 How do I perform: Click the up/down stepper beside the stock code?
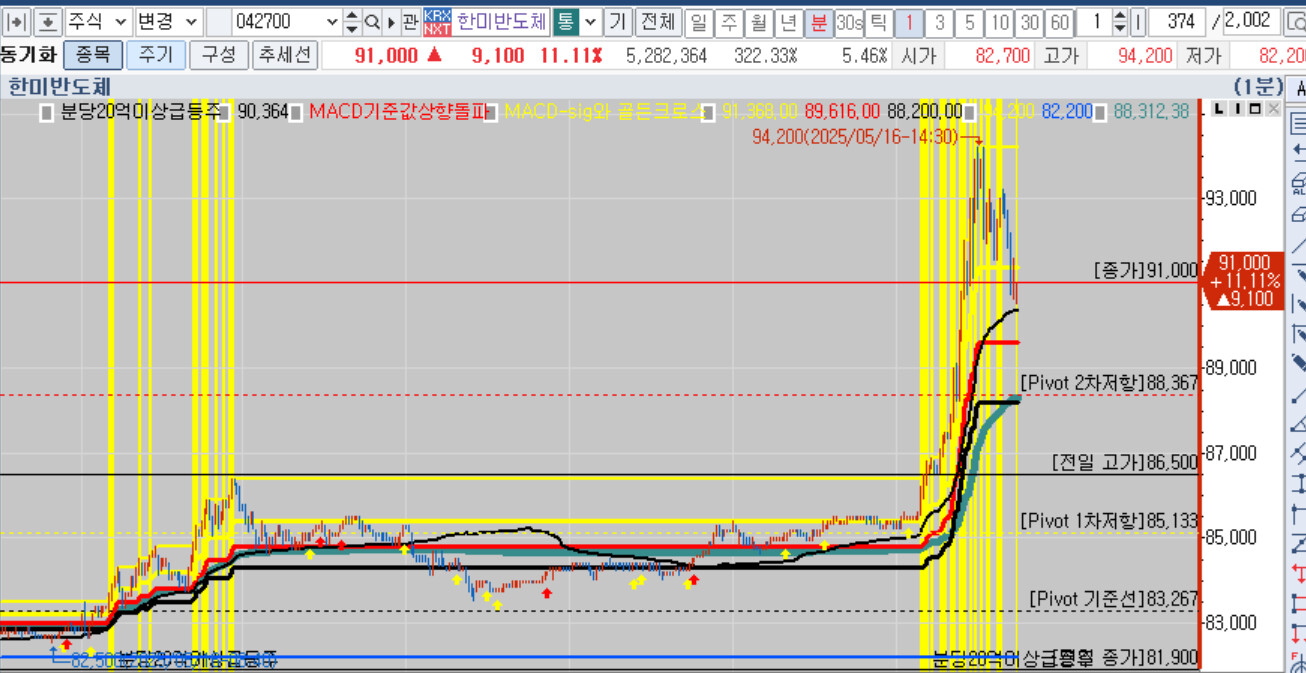(351, 21)
